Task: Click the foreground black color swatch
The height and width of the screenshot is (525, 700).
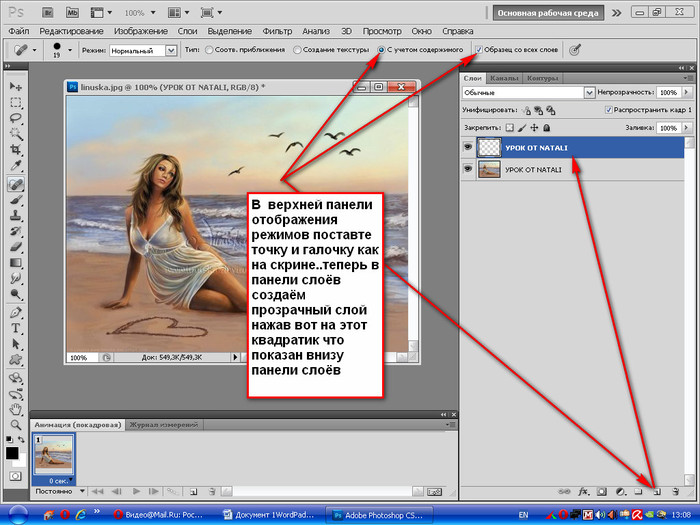Action: (x=12, y=453)
